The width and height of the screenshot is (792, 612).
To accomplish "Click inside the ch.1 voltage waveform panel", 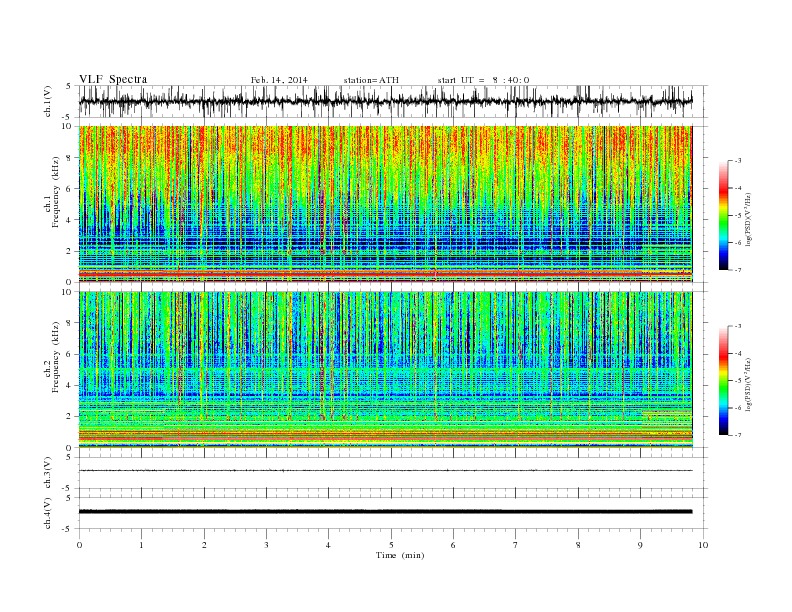I will click(392, 101).
